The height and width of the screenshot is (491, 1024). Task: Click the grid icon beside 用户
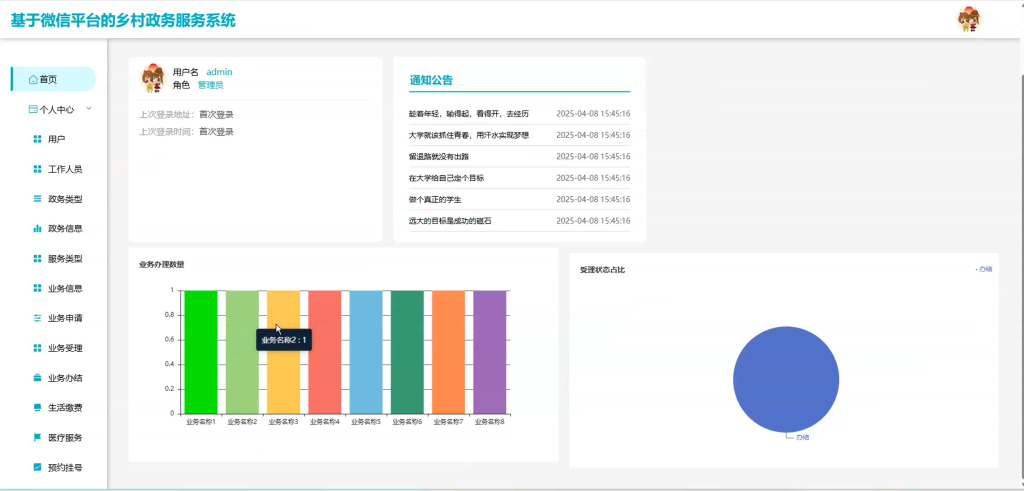click(37, 139)
